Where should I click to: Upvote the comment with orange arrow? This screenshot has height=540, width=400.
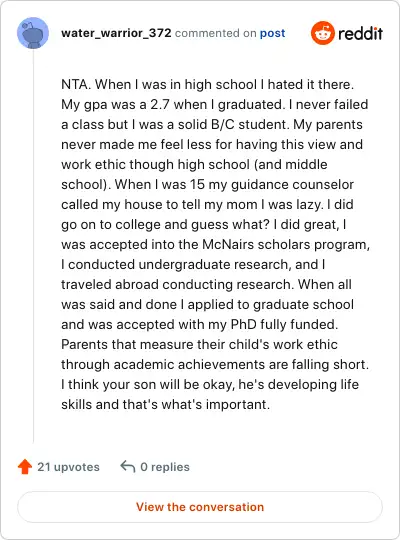click(25, 467)
